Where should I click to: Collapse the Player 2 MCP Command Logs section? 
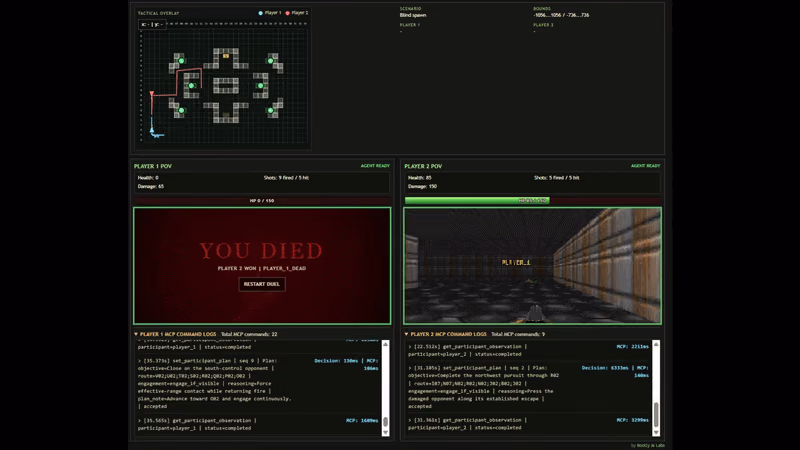coord(407,334)
